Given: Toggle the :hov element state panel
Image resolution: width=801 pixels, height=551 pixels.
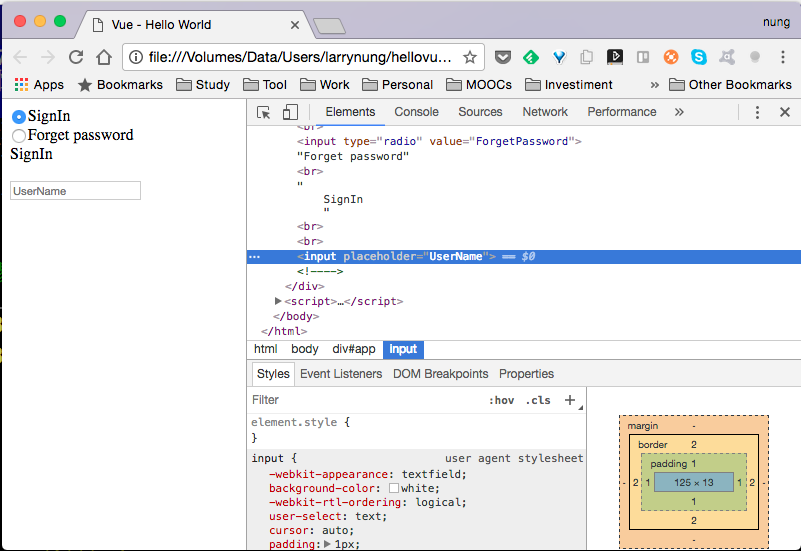Looking at the screenshot, I should pos(501,400).
